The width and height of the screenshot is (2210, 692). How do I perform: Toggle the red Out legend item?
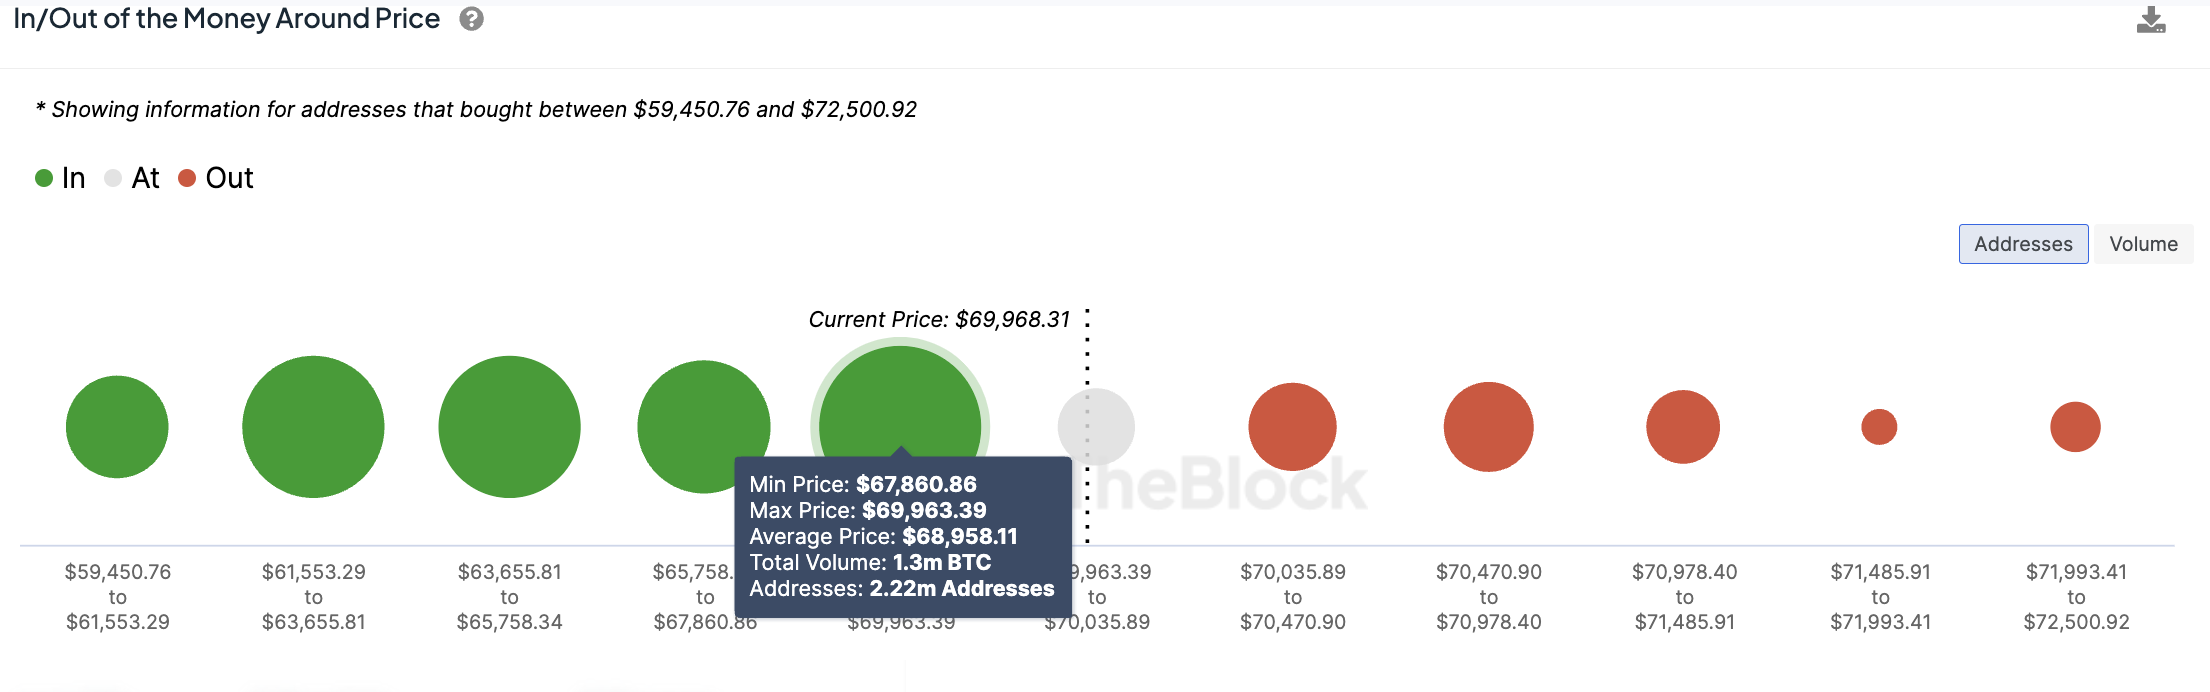(x=216, y=178)
